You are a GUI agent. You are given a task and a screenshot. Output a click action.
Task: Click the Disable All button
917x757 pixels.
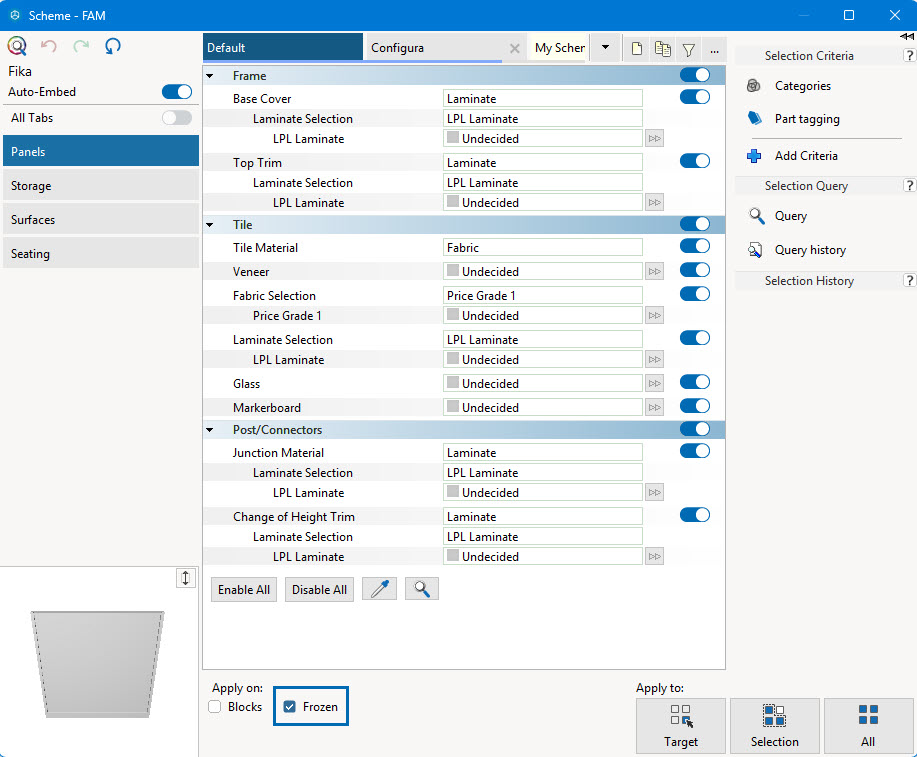tap(319, 590)
